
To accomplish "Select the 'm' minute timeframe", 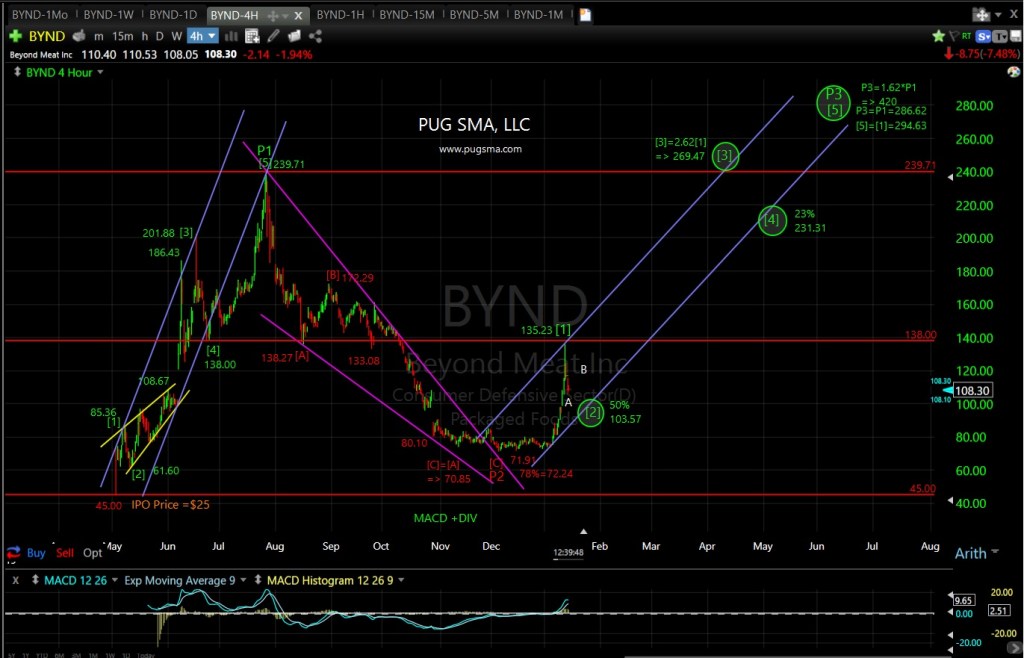I will click(x=99, y=37).
